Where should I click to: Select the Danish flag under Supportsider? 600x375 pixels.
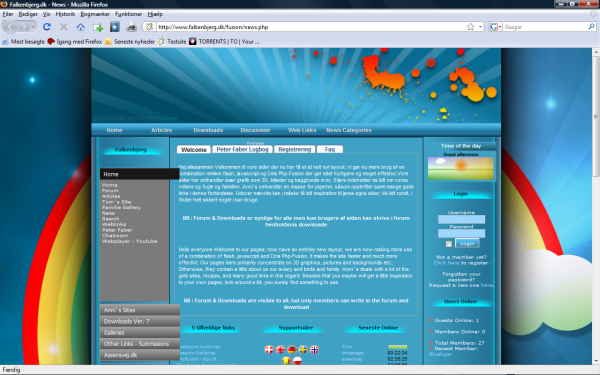point(269,349)
